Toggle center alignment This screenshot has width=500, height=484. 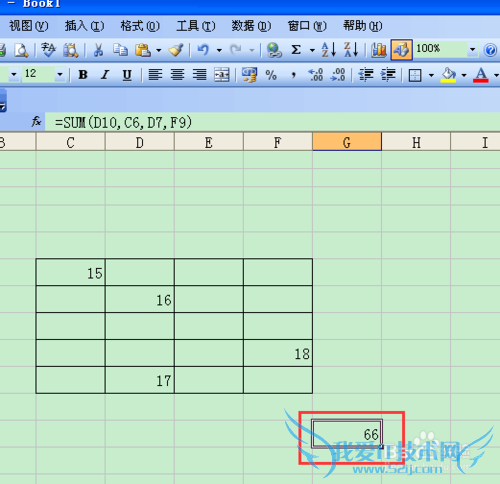177,75
